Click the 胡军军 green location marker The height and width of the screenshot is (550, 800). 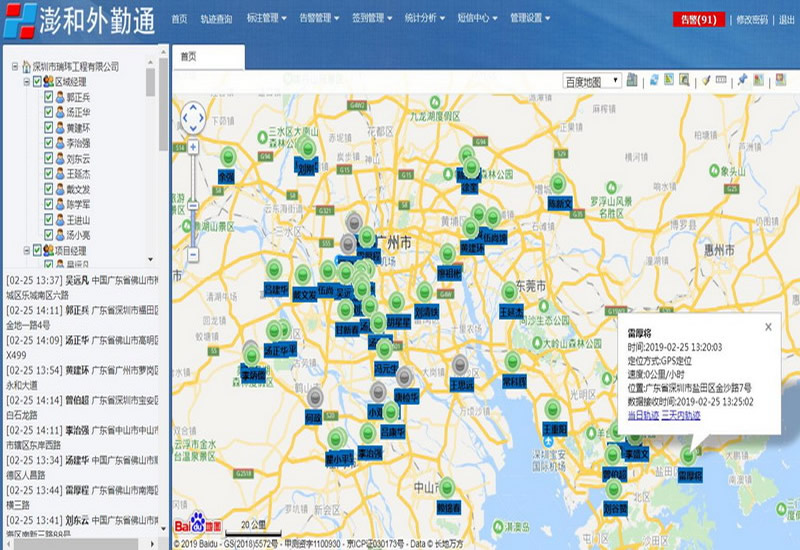tap(396, 302)
